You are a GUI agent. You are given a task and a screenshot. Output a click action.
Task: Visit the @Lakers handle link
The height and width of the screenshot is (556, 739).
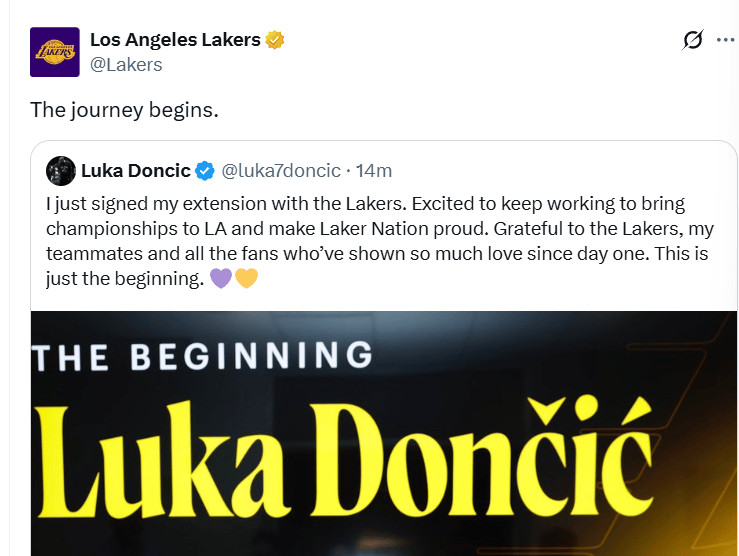click(x=126, y=65)
